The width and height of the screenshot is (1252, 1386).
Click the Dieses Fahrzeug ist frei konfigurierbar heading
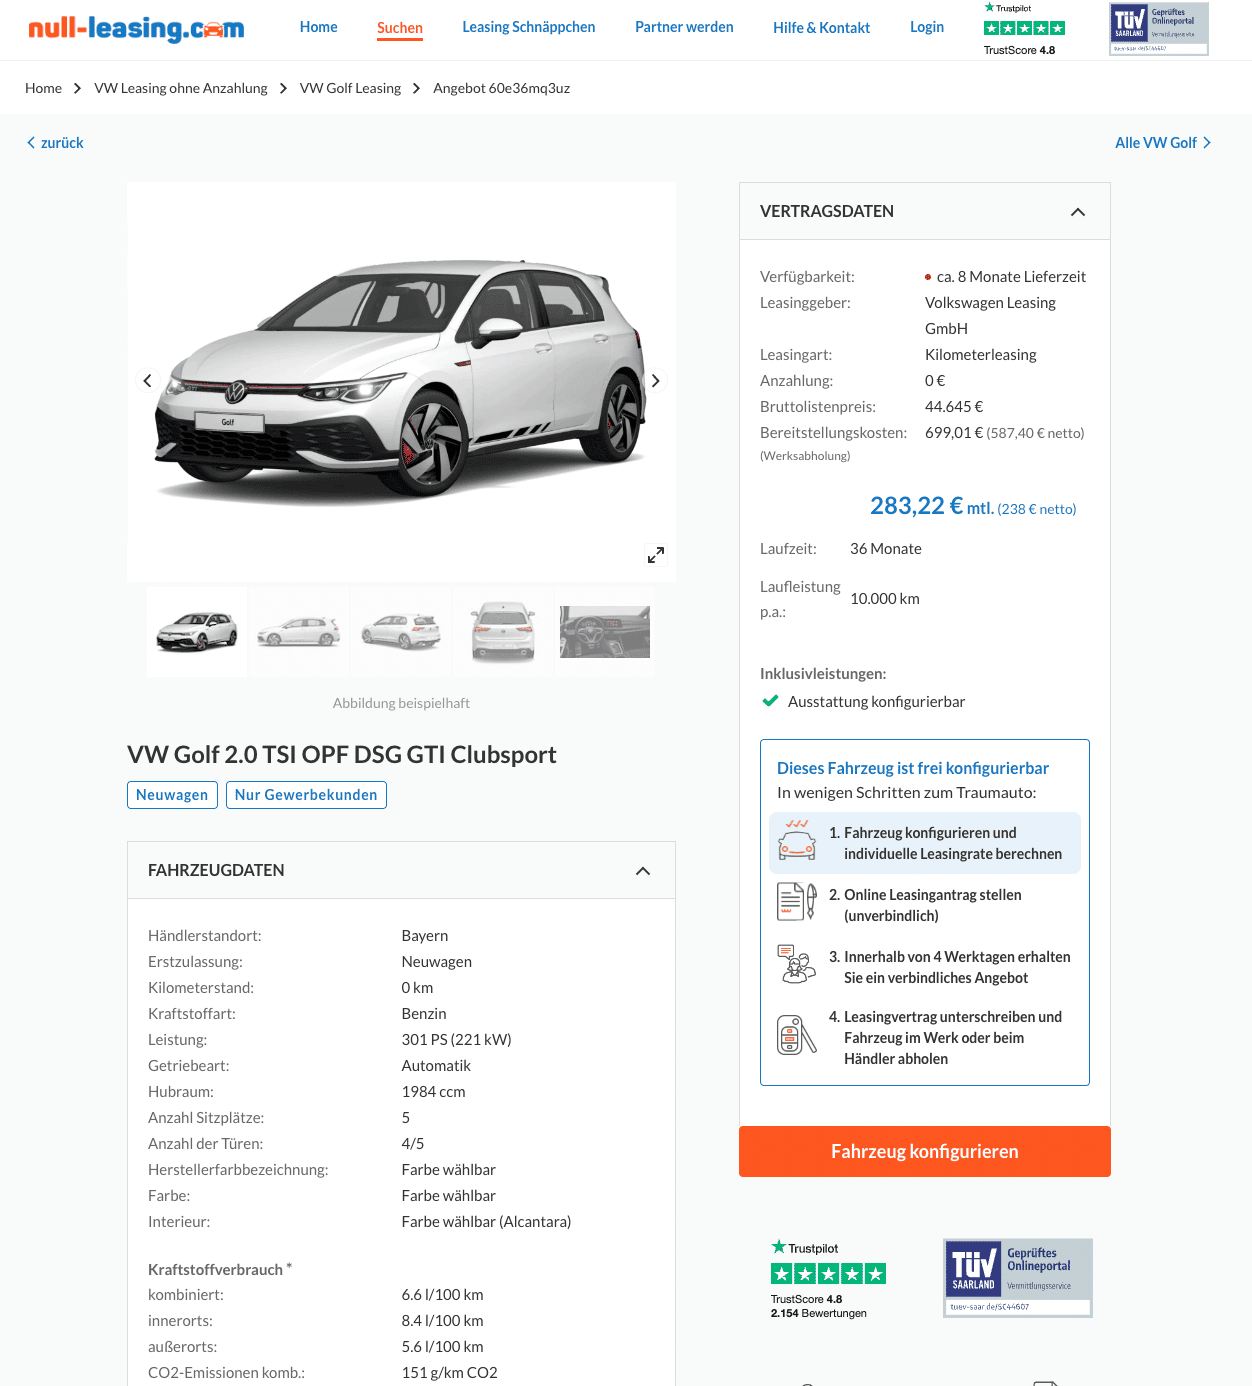pyautogui.click(x=913, y=768)
